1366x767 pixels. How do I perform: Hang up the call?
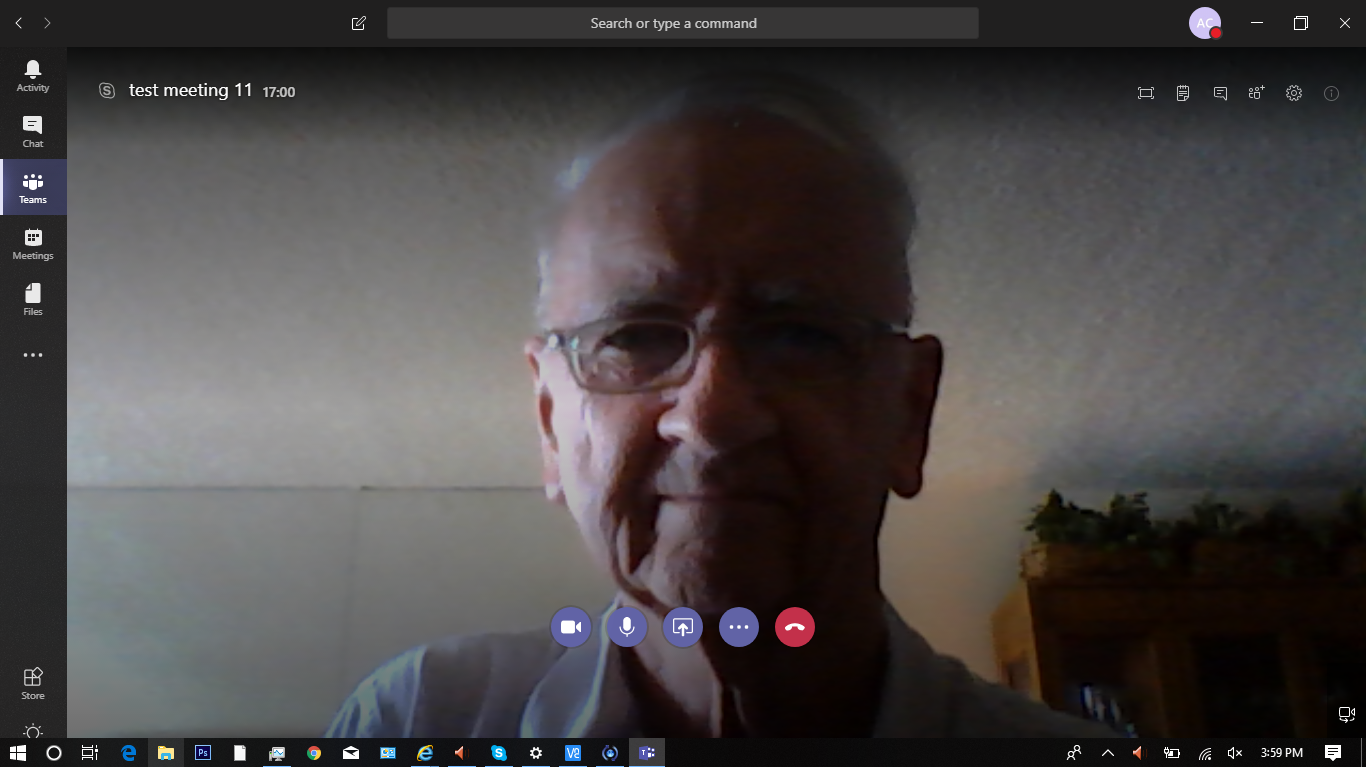click(x=795, y=627)
